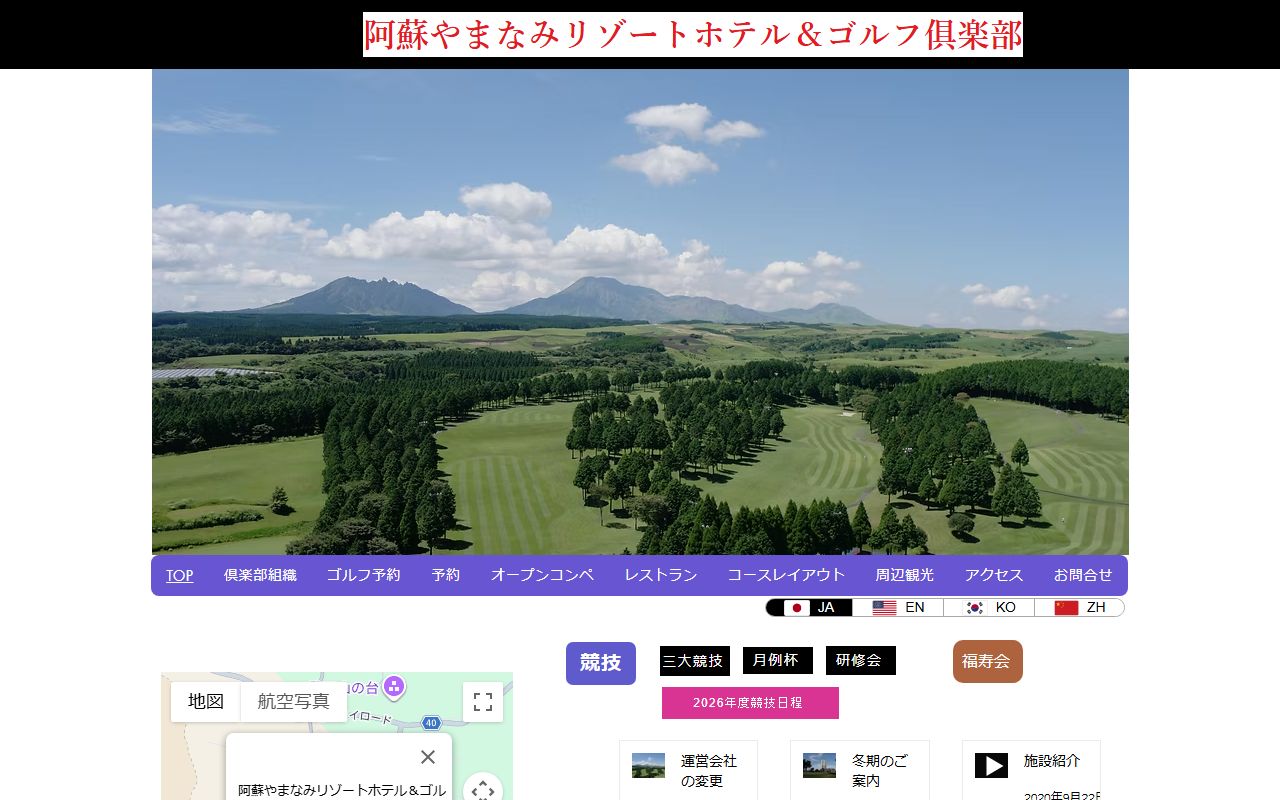This screenshot has height=800, width=1280.
Task: Click the site title 阿蘇やまなみリゾートホテル＆ゴルフ倶楽部
Action: pos(693,35)
